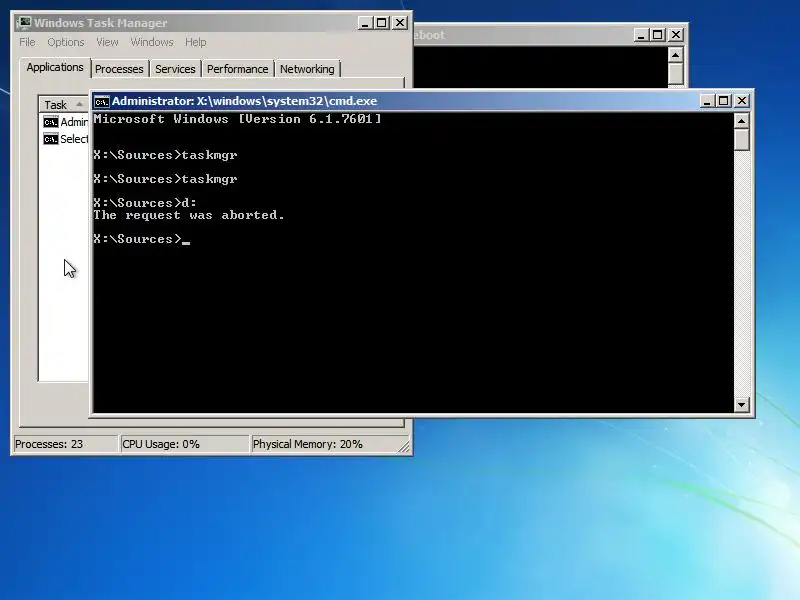Click the Task Manager resize grip corner

[404, 447]
